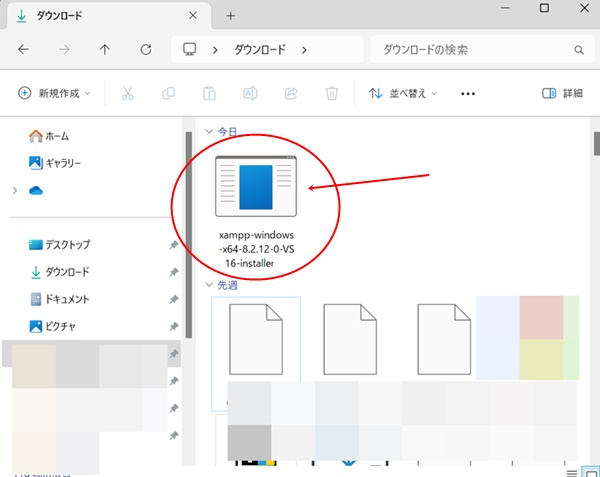The image size is (600, 477).
Task: Click the Delete trash can icon
Action: [331, 93]
